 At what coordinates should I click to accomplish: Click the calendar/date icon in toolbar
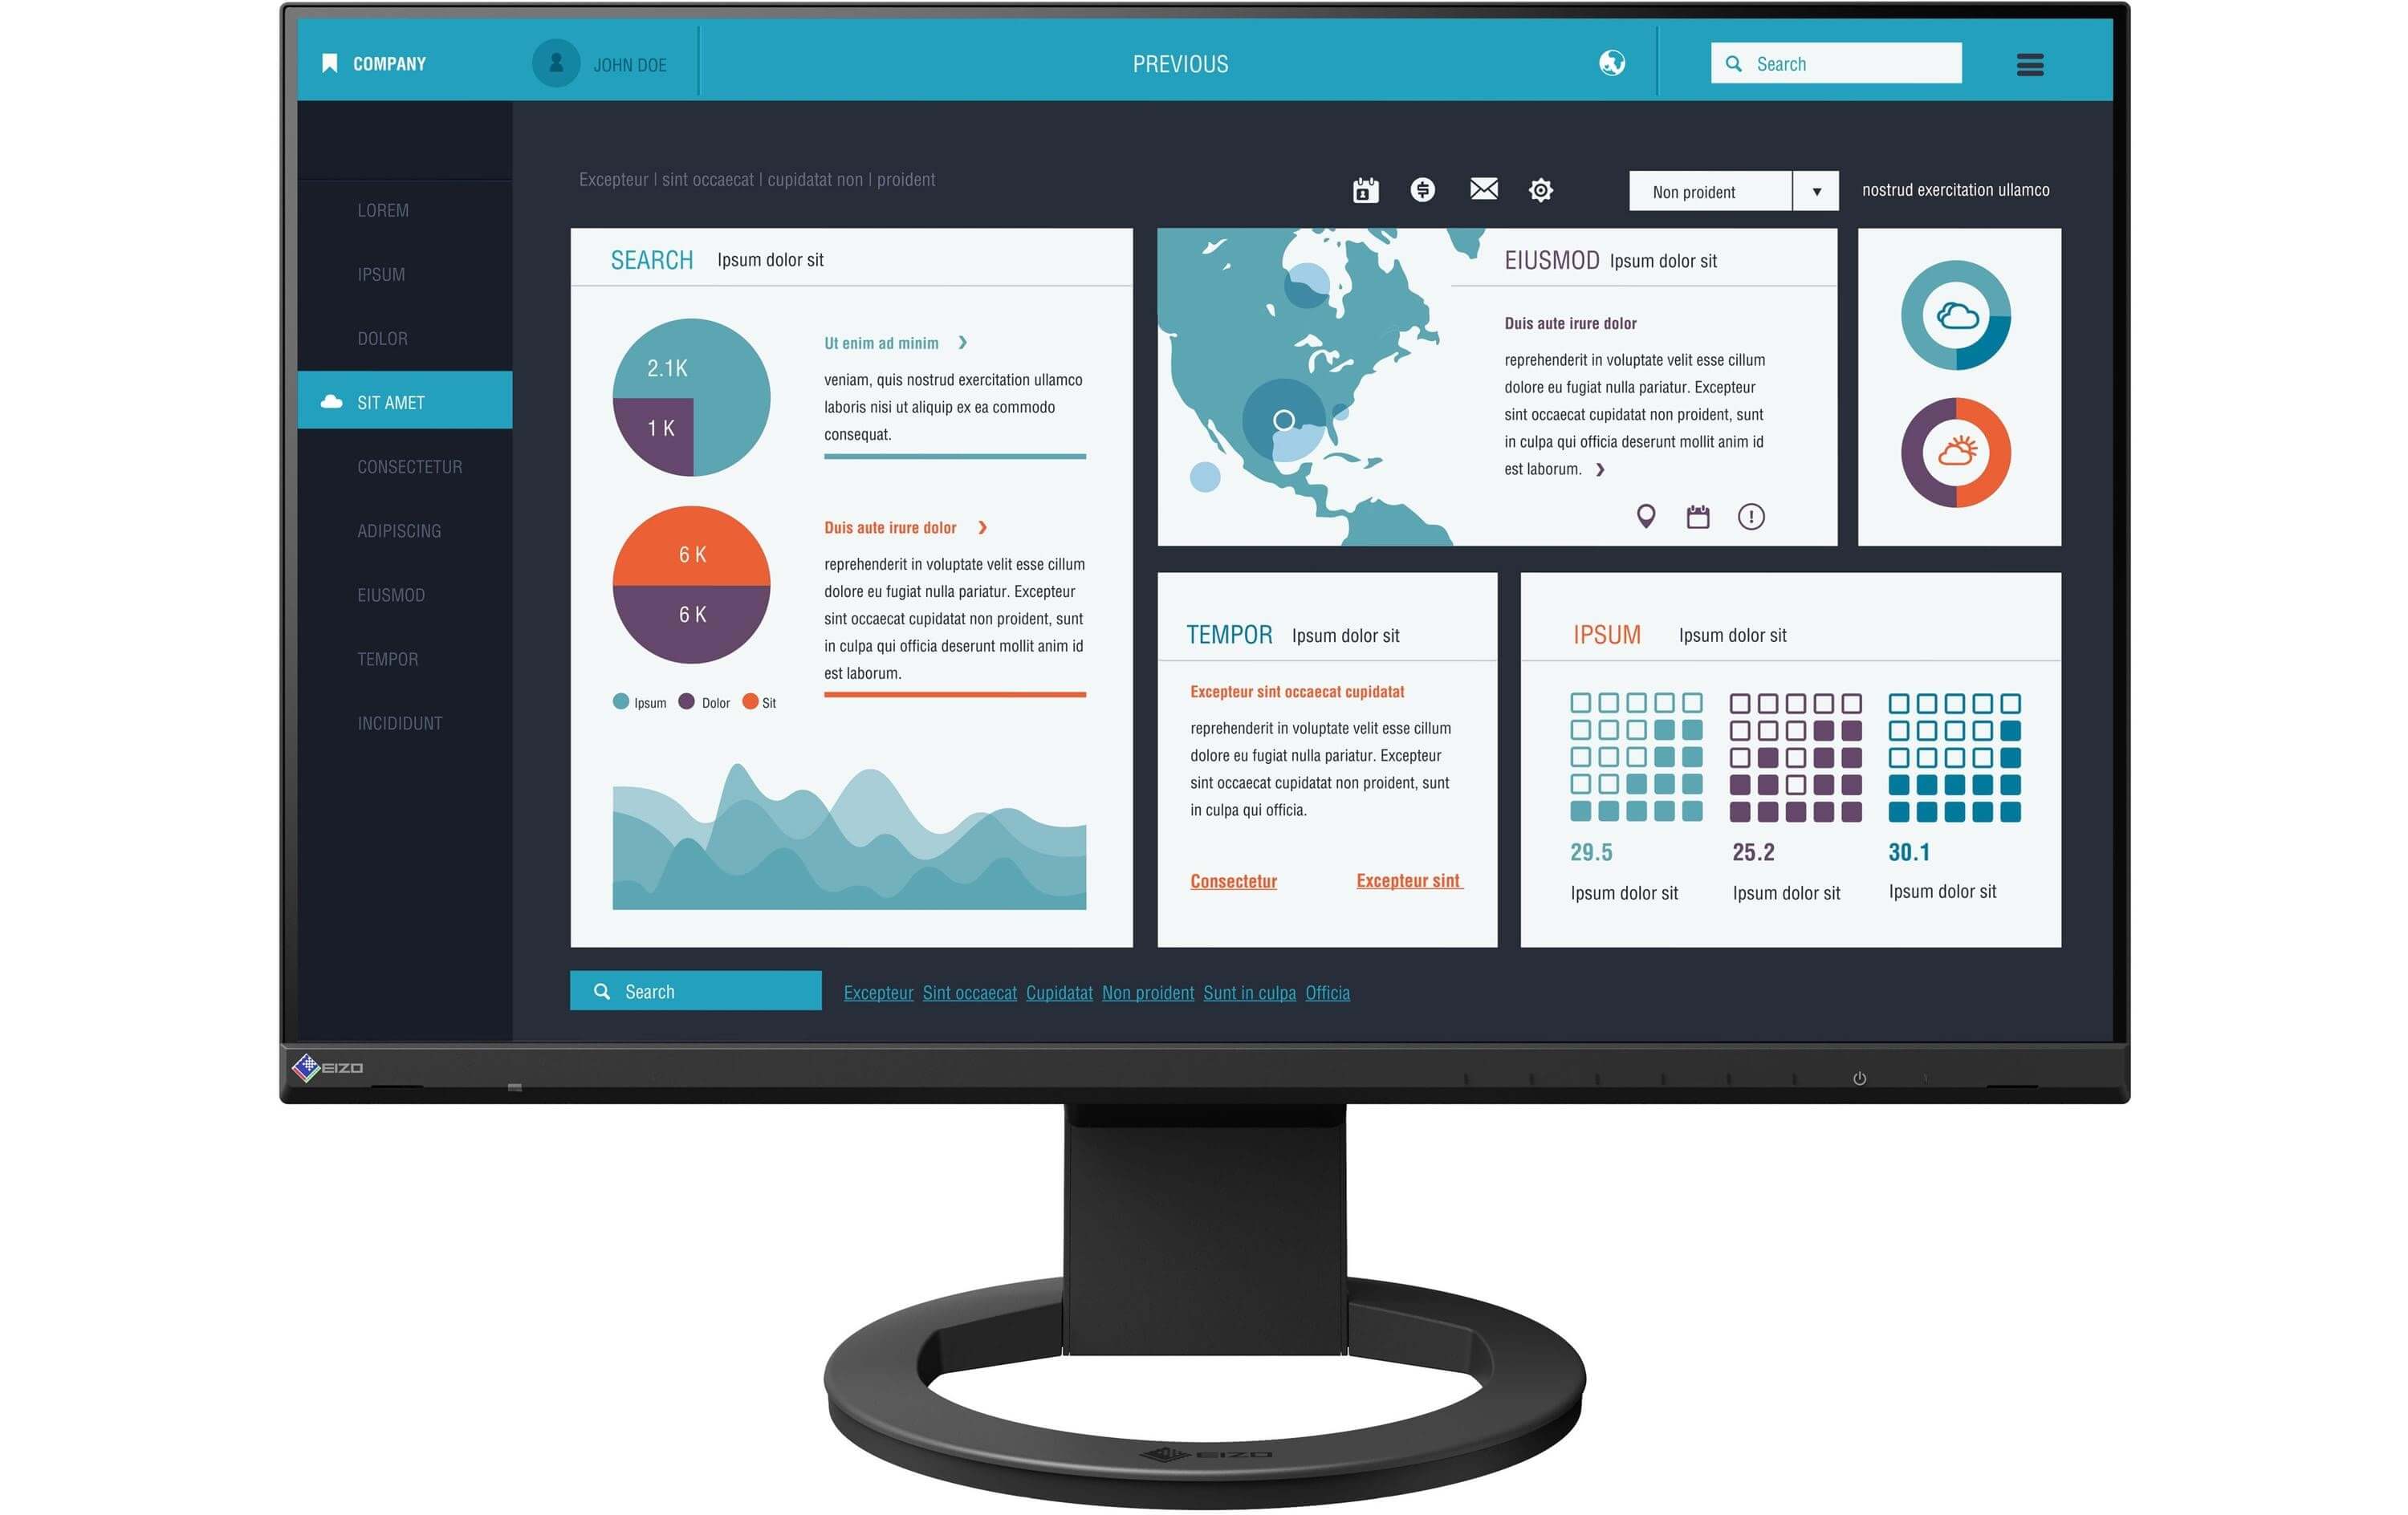[1366, 189]
